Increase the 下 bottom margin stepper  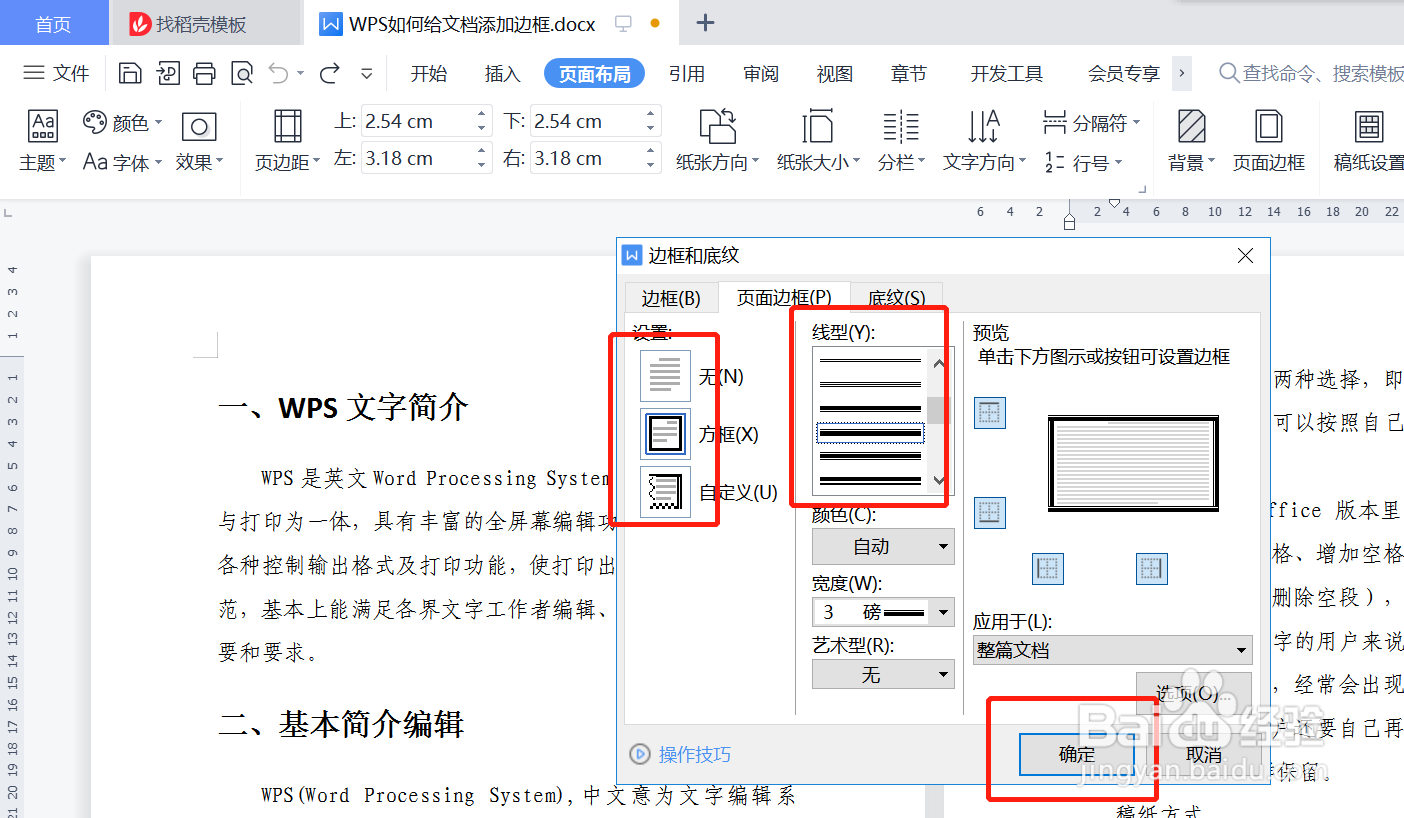coord(652,114)
